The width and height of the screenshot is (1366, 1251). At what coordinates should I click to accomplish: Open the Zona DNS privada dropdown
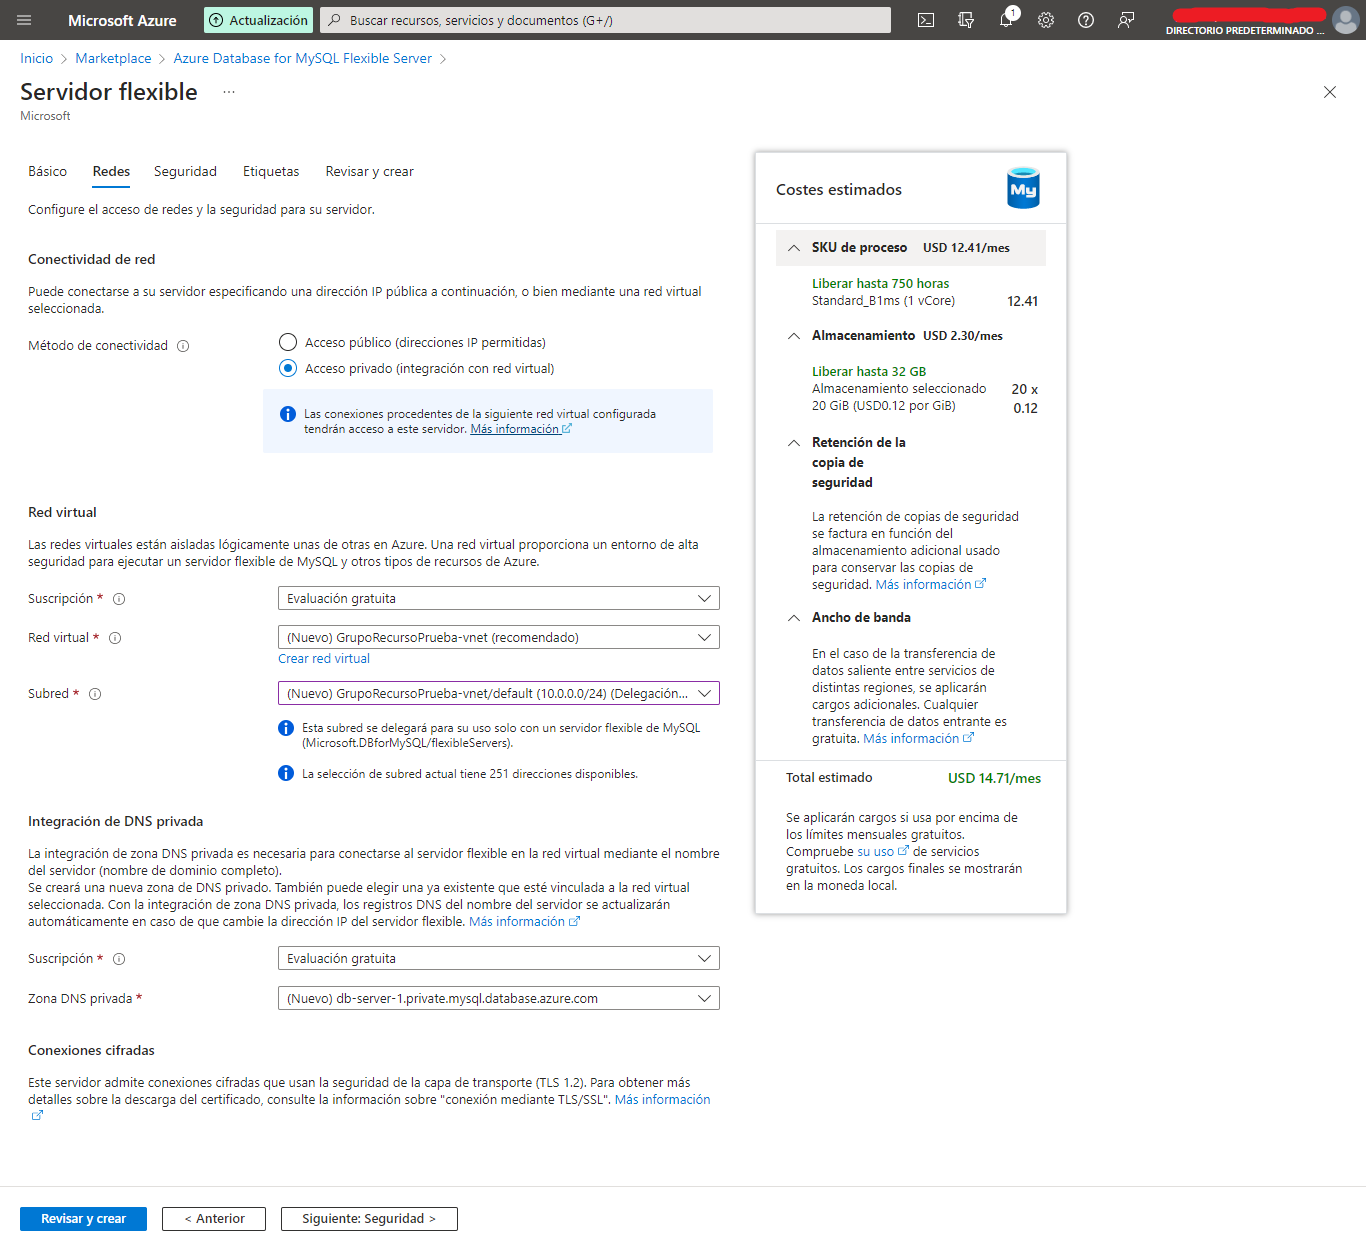499,998
